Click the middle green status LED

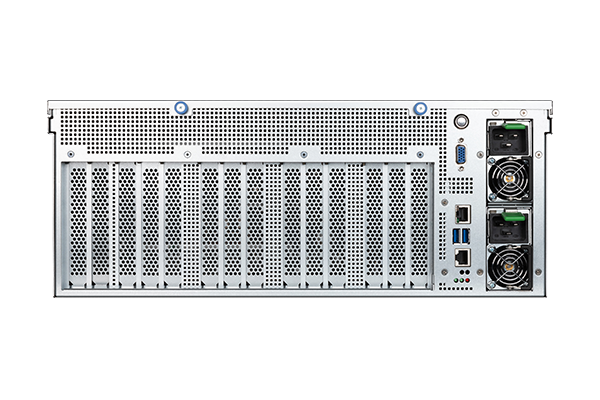pyautogui.click(x=461, y=281)
